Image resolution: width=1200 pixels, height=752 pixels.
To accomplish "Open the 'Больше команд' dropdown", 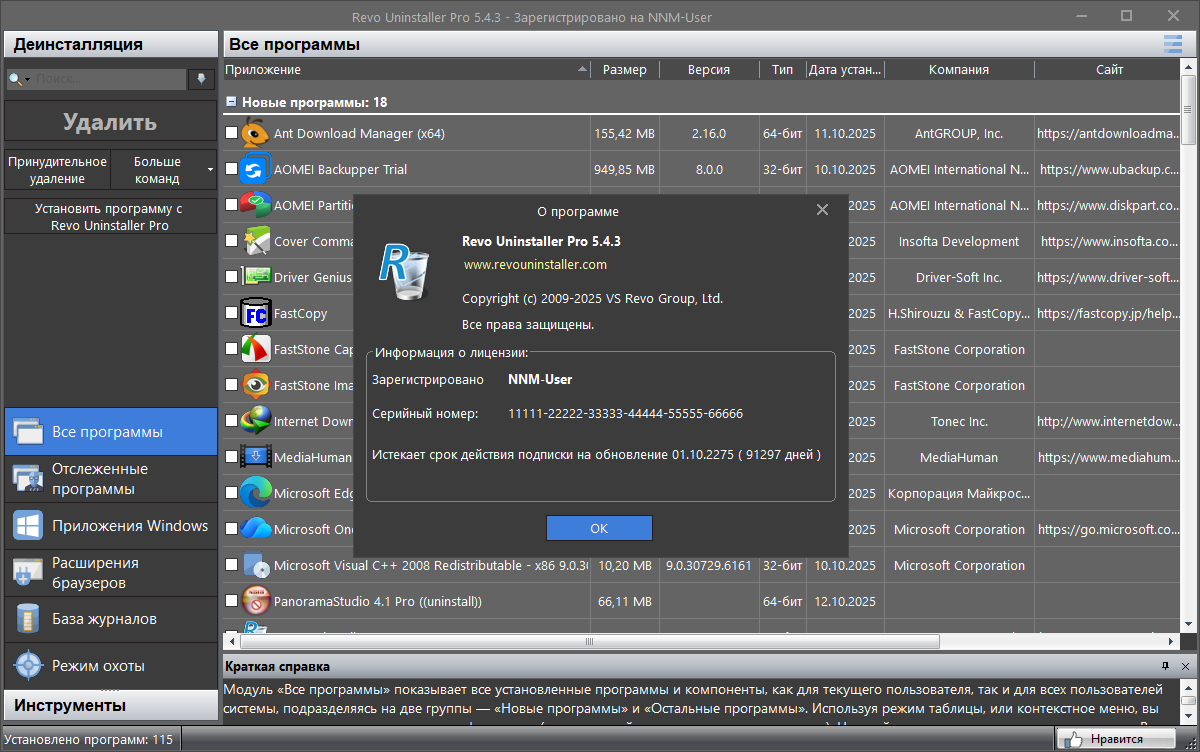I will point(162,170).
